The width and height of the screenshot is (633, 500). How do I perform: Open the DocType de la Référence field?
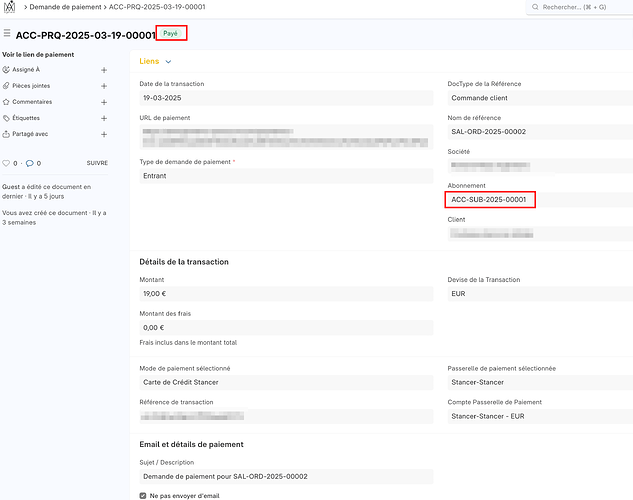538,98
